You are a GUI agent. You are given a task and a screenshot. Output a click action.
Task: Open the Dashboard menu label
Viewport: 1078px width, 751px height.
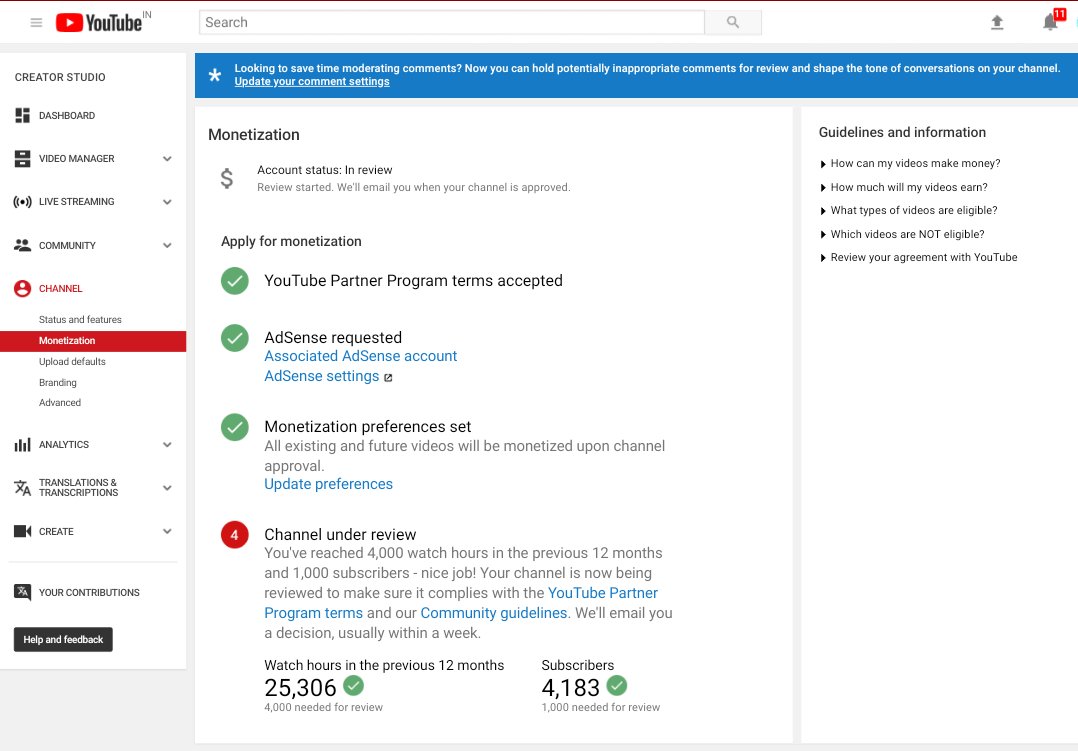coord(67,116)
